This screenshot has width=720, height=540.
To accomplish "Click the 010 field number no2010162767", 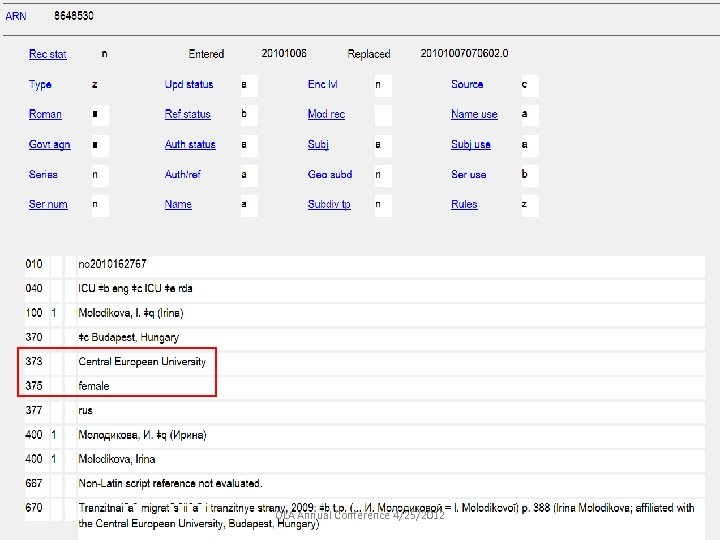I will (x=112, y=264).
